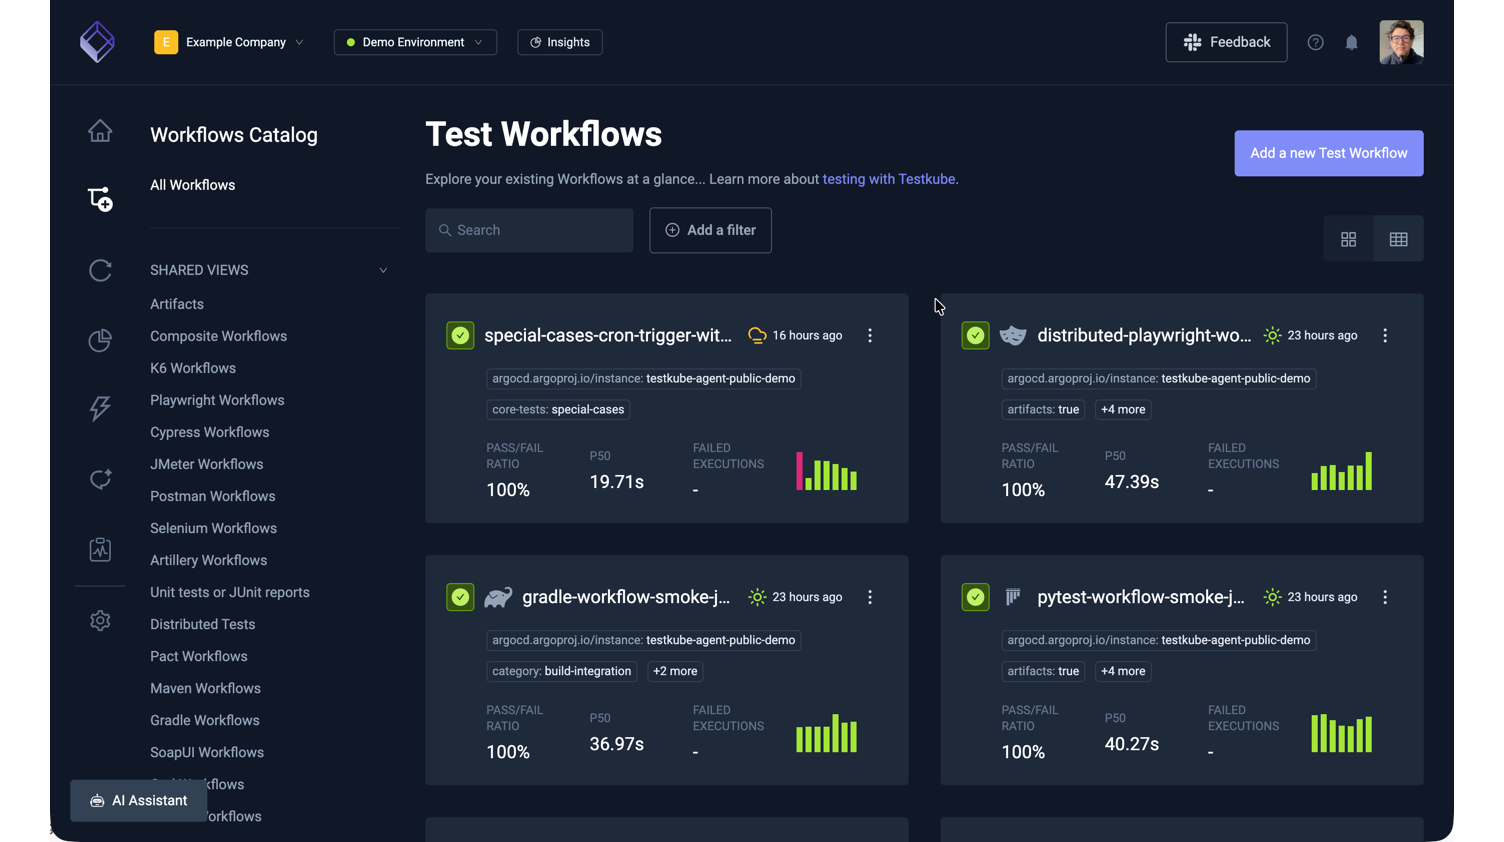Click the Feedback button
1504x842 pixels.
[1226, 42]
